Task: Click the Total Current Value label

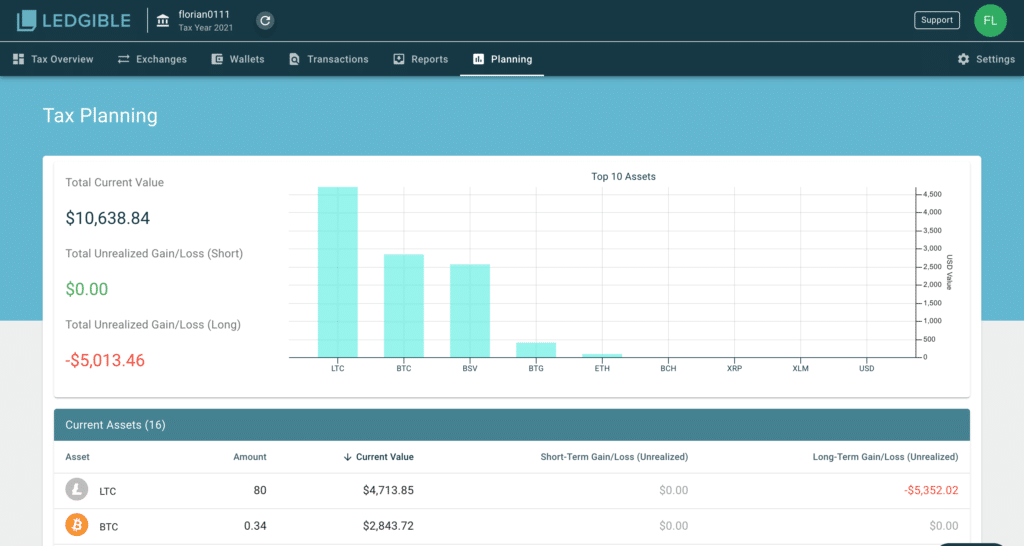Action: coord(114,183)
